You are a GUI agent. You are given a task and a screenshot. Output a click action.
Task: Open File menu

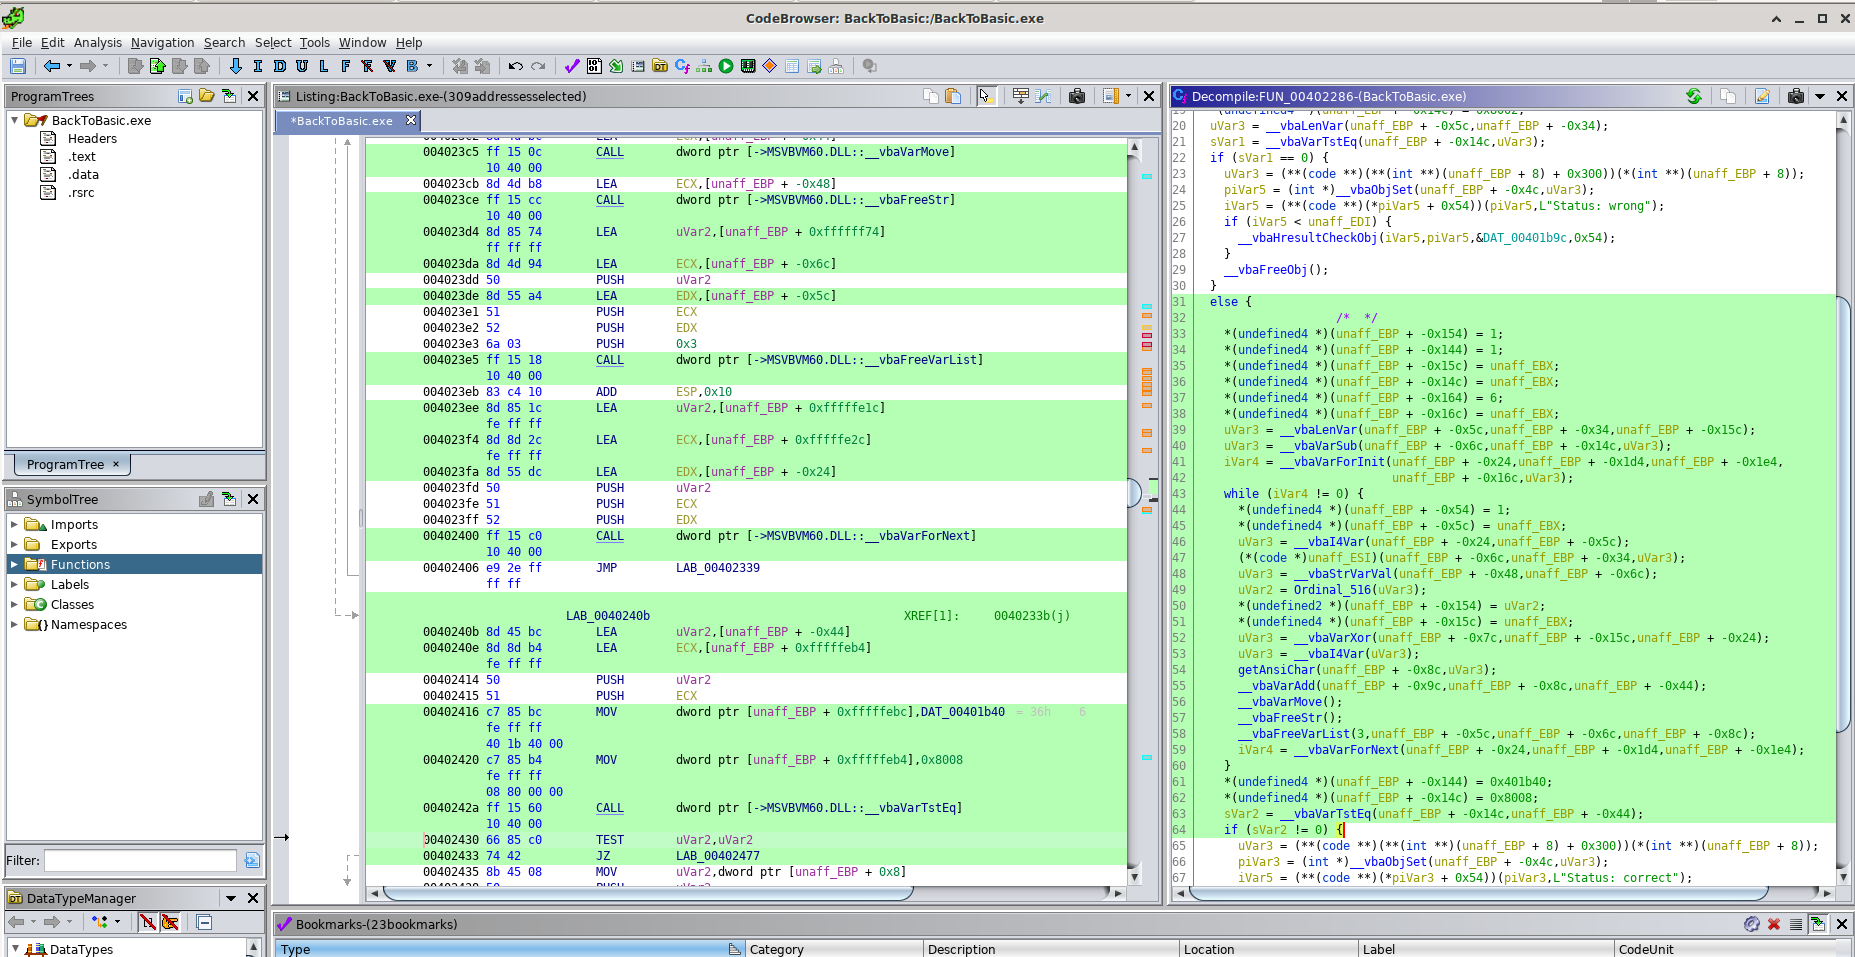[x=22, y=43]
